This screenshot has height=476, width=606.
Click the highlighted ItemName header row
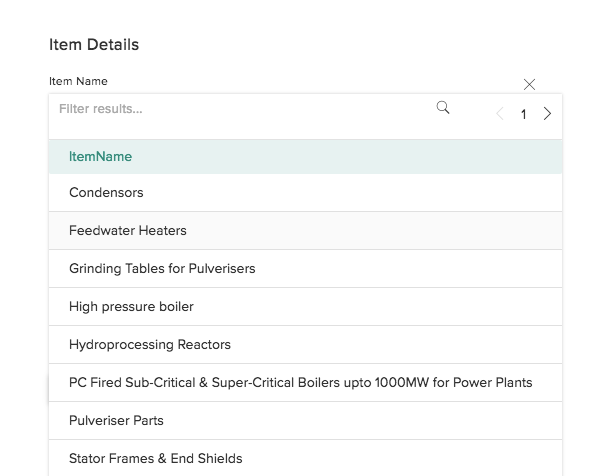[305, 156]
